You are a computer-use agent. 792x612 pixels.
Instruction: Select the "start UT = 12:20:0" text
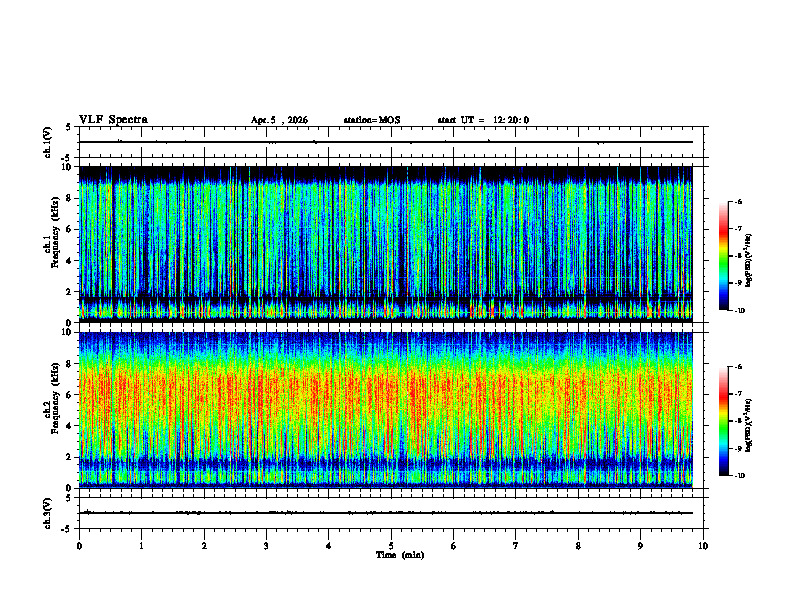483,120
